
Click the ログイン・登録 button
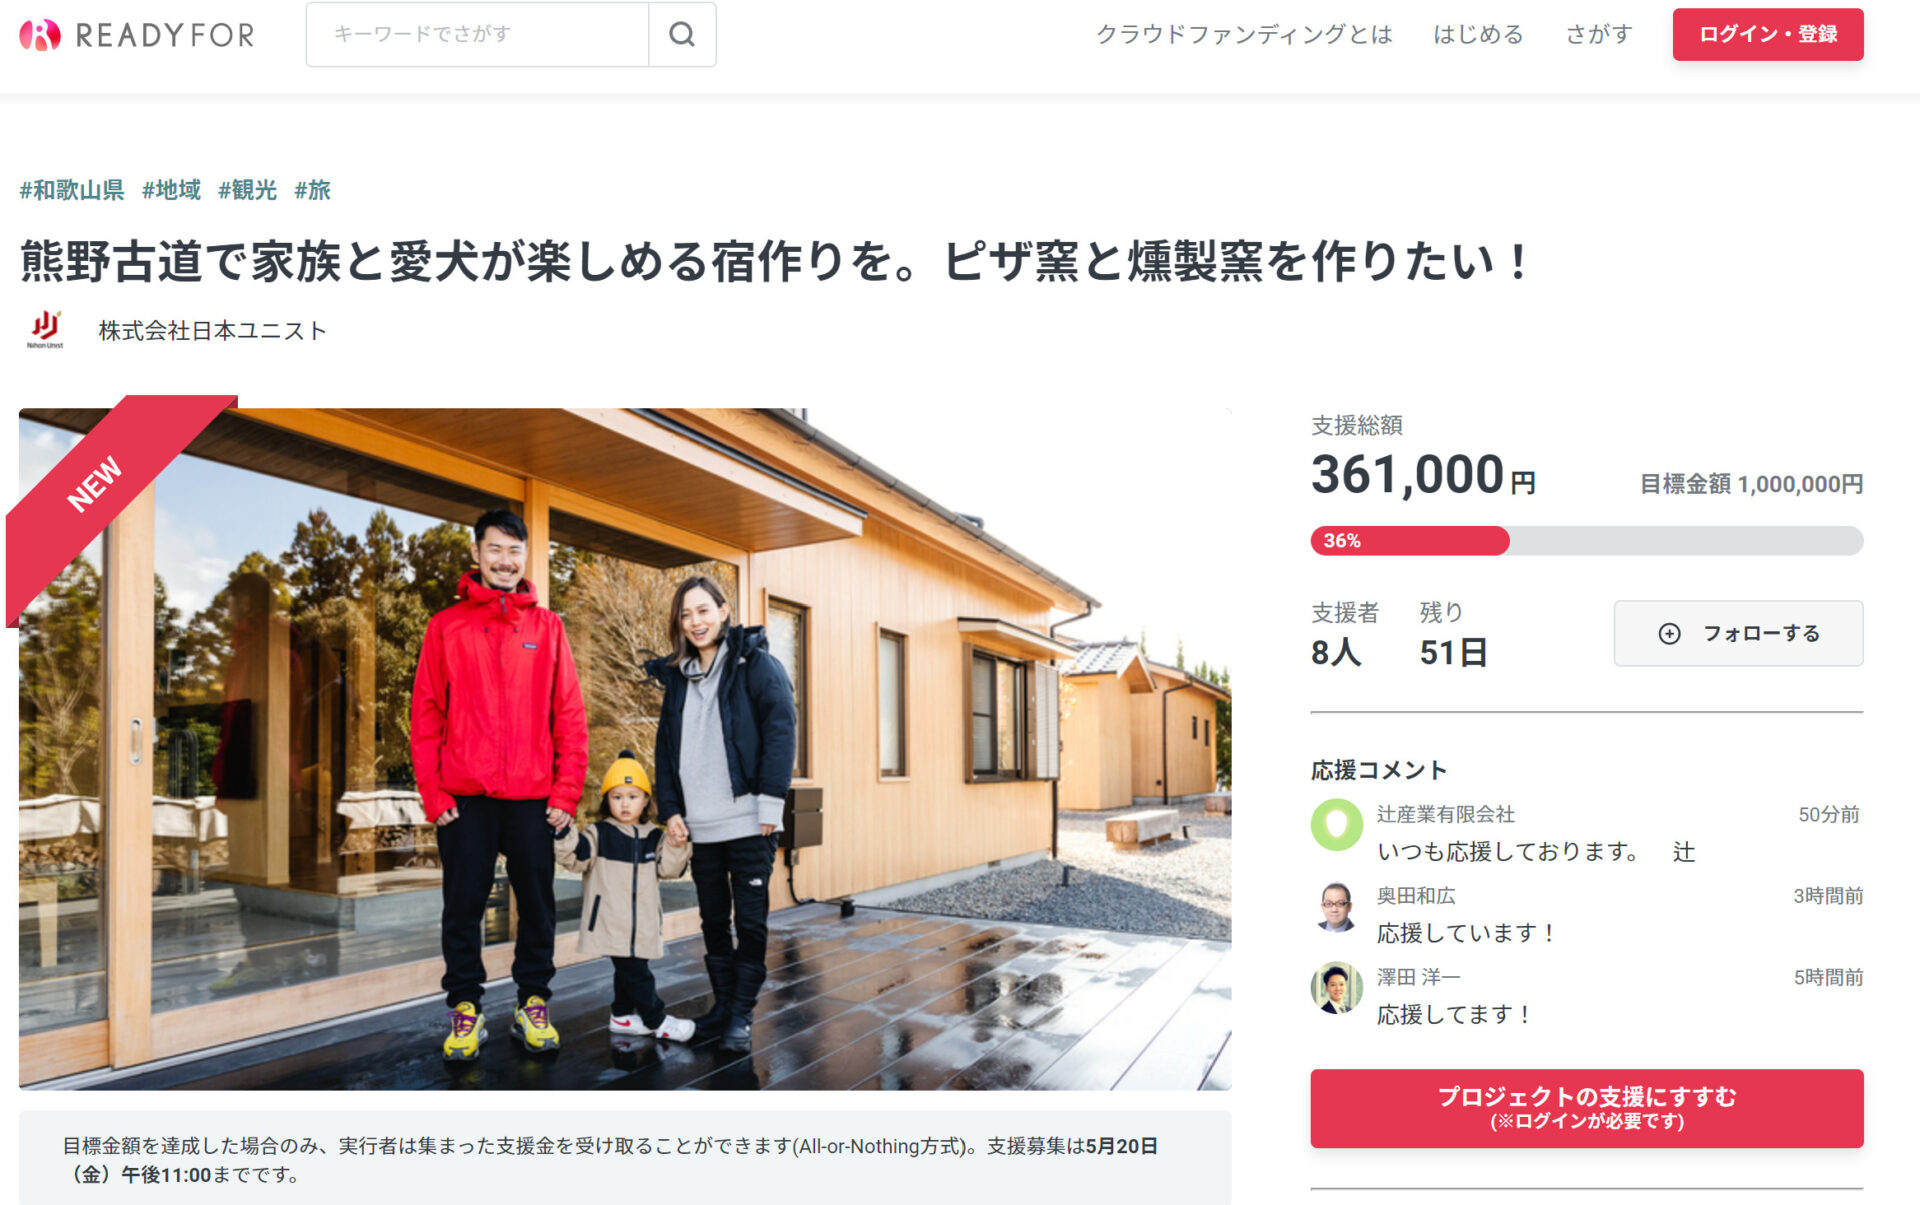[x=1767, y=35]
